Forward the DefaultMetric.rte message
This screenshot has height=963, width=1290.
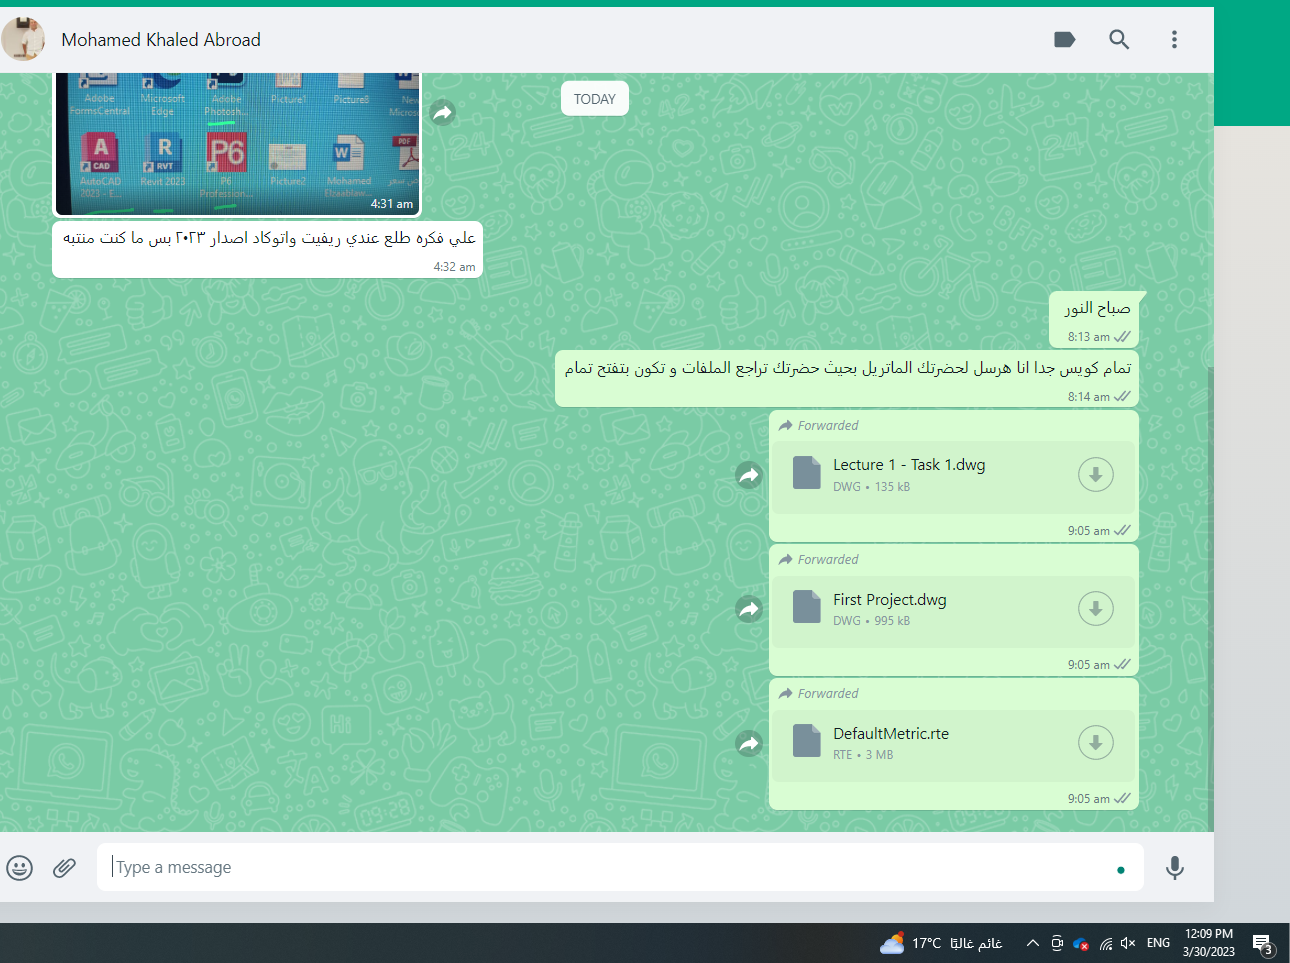coord(750,743)
